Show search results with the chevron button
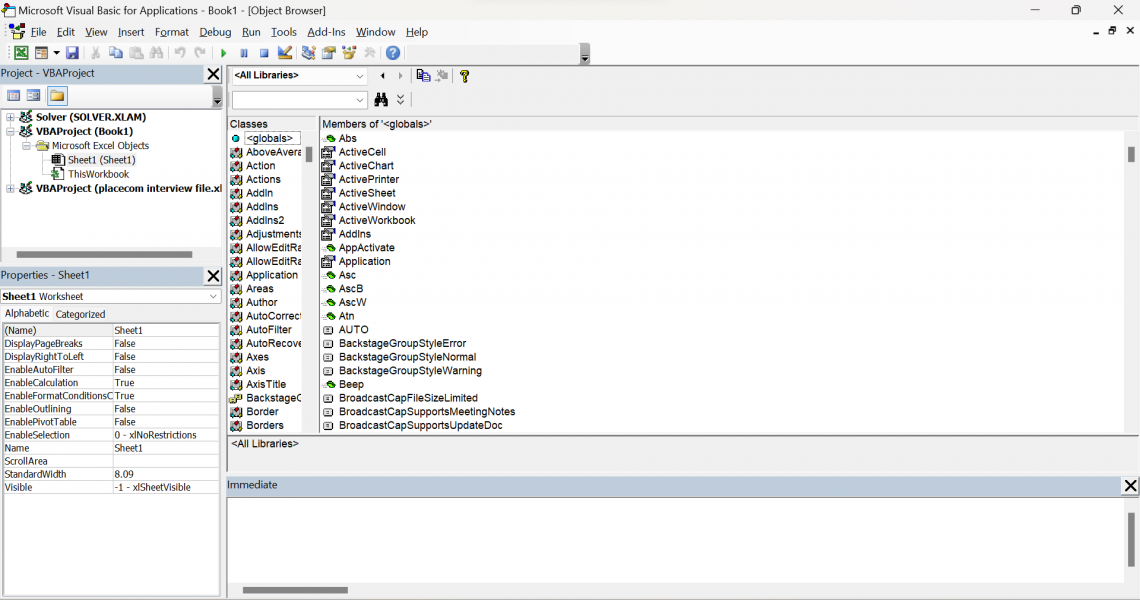Image resolution: width=1140 pixels, height=600 pixels. [x=400, y=99]
